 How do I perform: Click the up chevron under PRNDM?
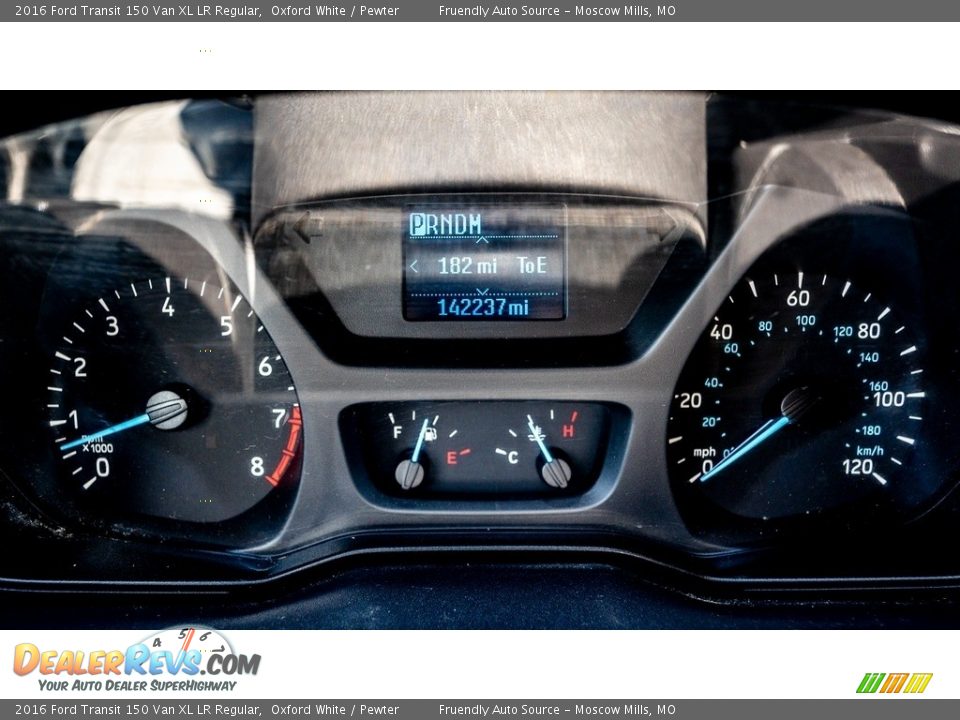tap(482, 239)
